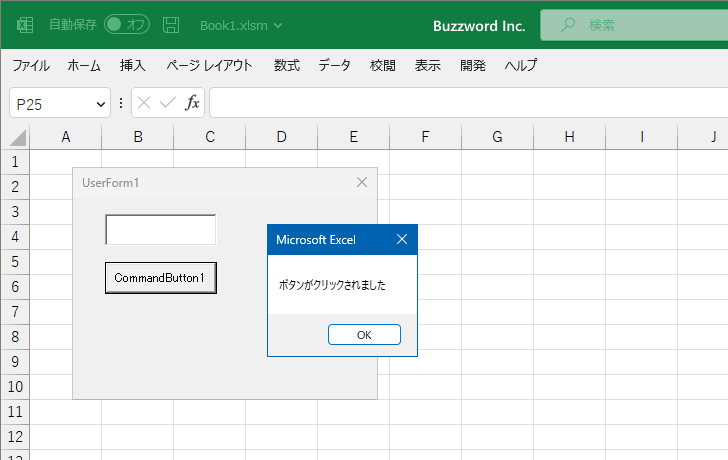Open the 開発 ribbon tab
Image resolution: width=728 pixels, height=460 pixels.
click(473, 65)
